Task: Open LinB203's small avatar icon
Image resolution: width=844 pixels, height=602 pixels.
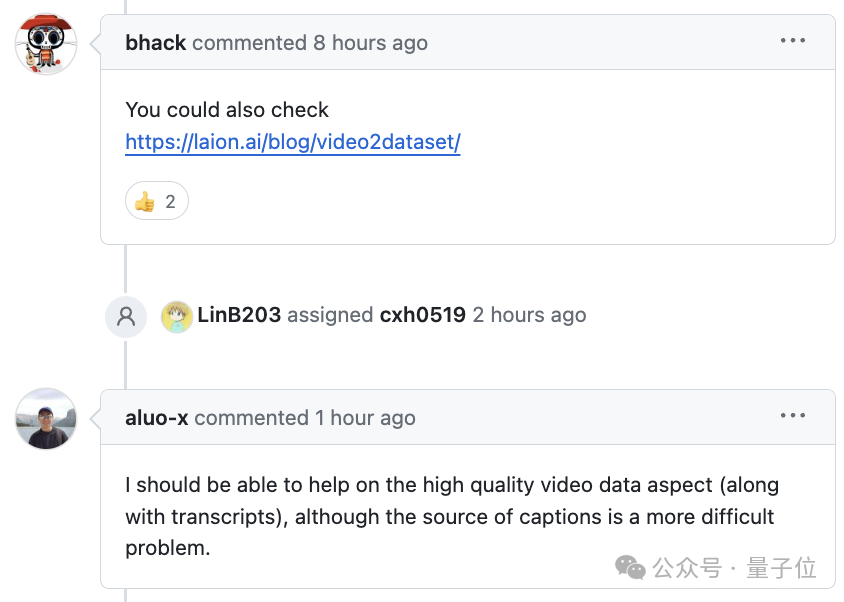Action: pos(177,314)
